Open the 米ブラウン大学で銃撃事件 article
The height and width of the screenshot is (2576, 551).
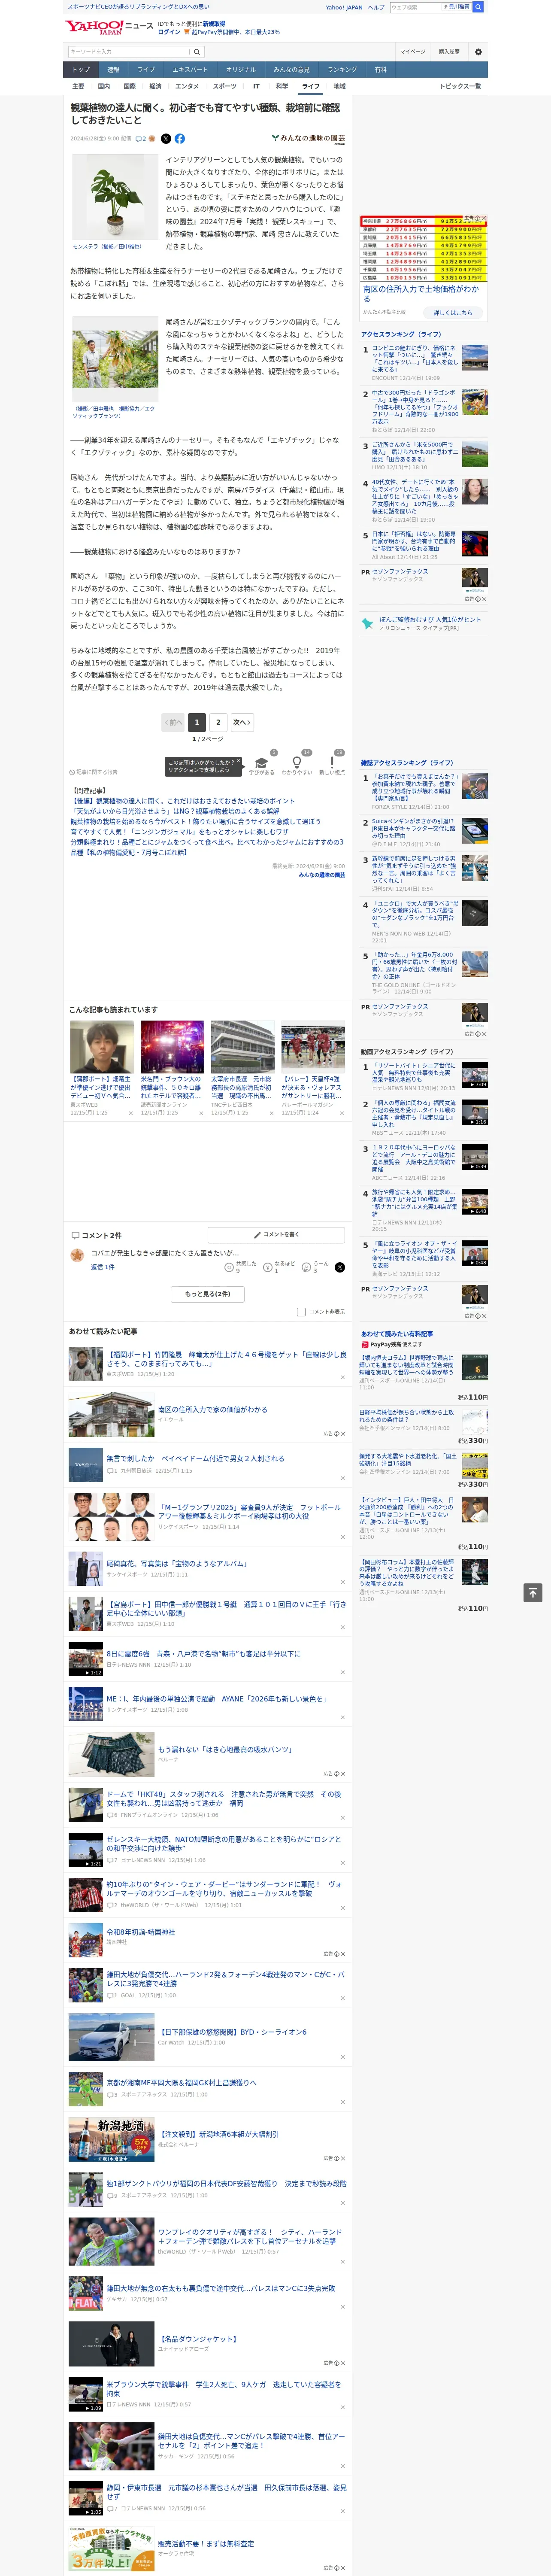click(223, 2388)
